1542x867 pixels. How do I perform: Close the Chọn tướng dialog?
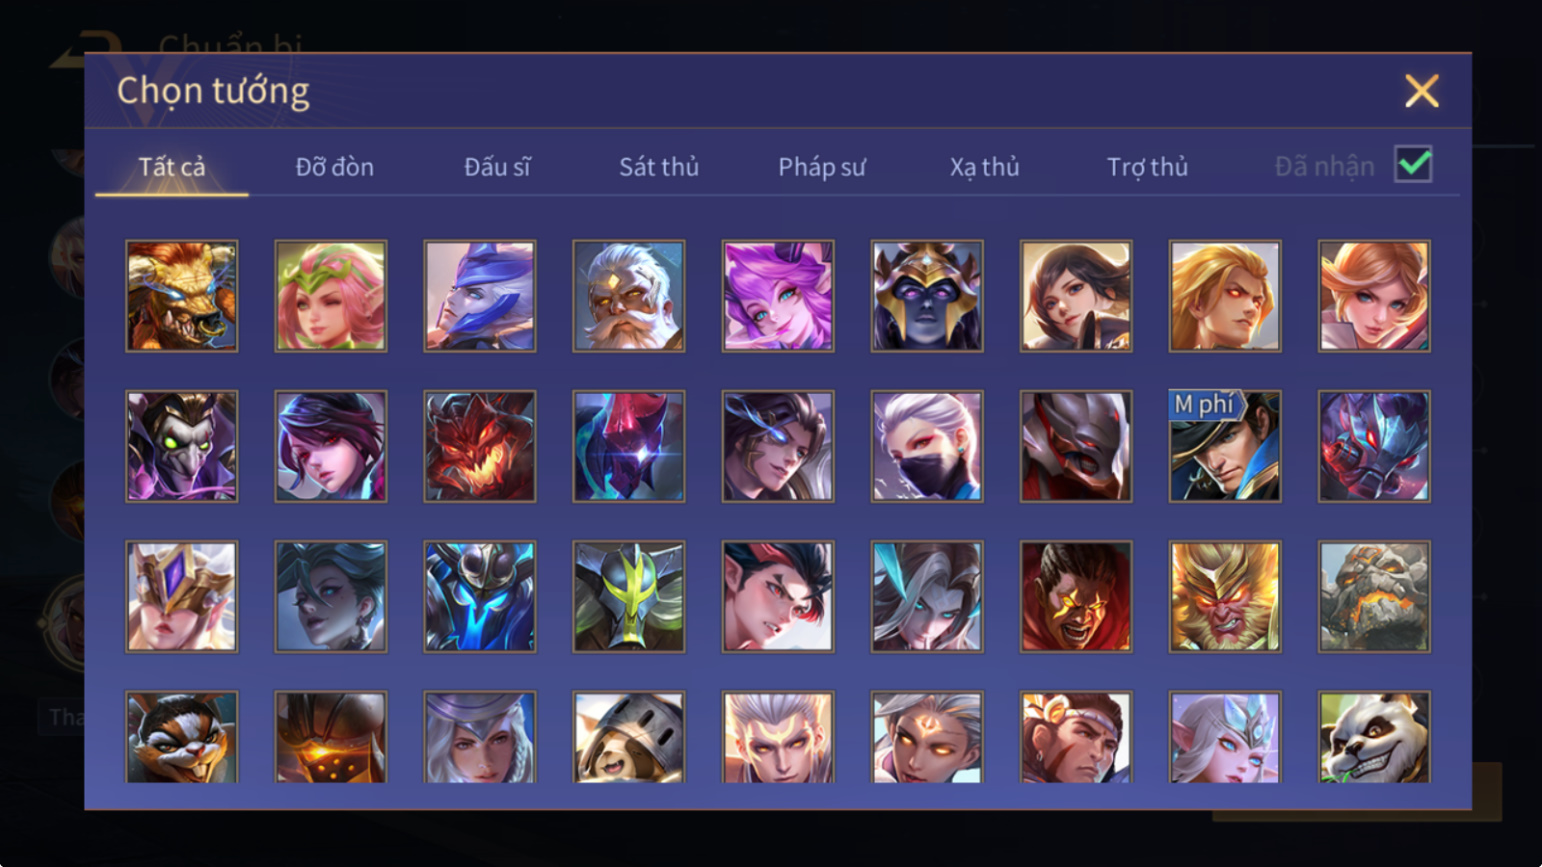[x=1421, y=91]
